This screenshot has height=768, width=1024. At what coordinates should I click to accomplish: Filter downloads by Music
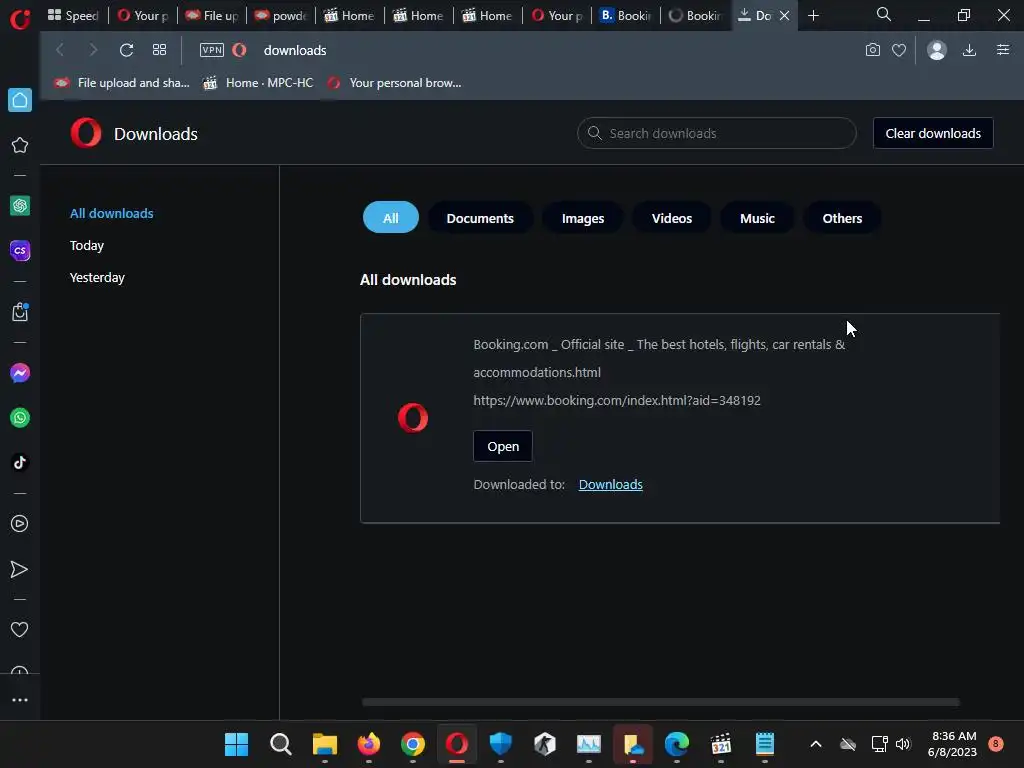(x=757, y=218)
